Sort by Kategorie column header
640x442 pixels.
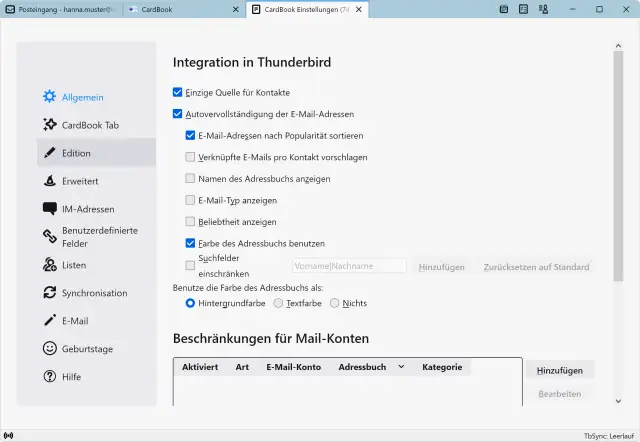click(442, 367)
